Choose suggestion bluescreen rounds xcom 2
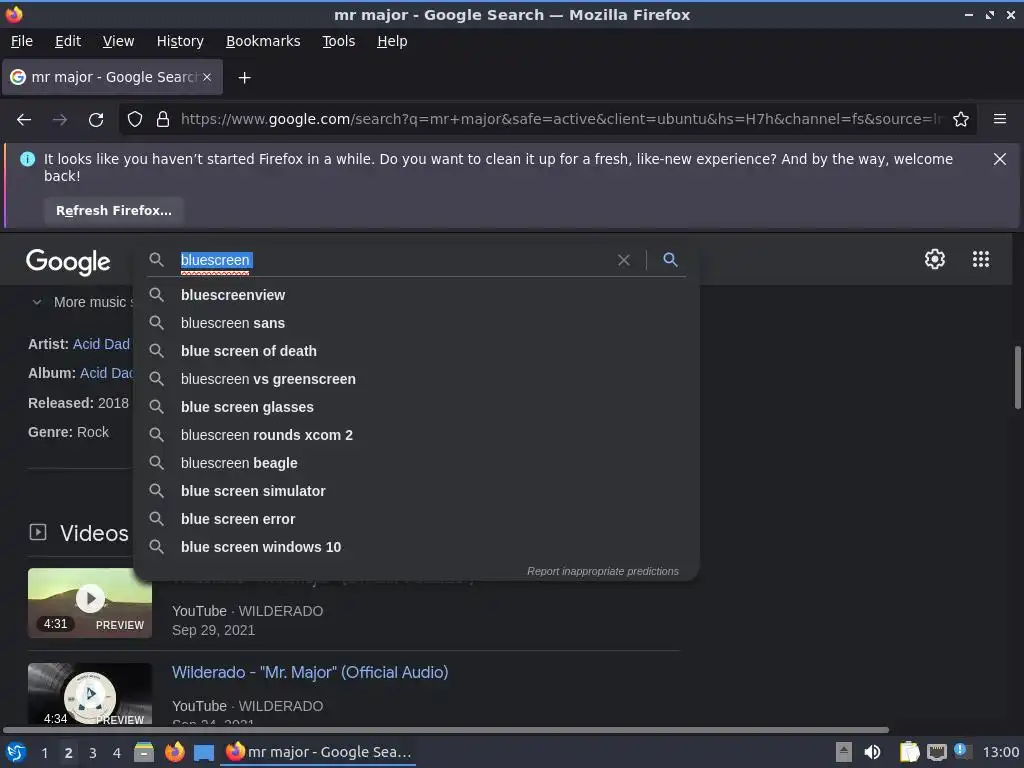Image resolution: width=1024 pixels, height=768 pixels. click(416, 436)
